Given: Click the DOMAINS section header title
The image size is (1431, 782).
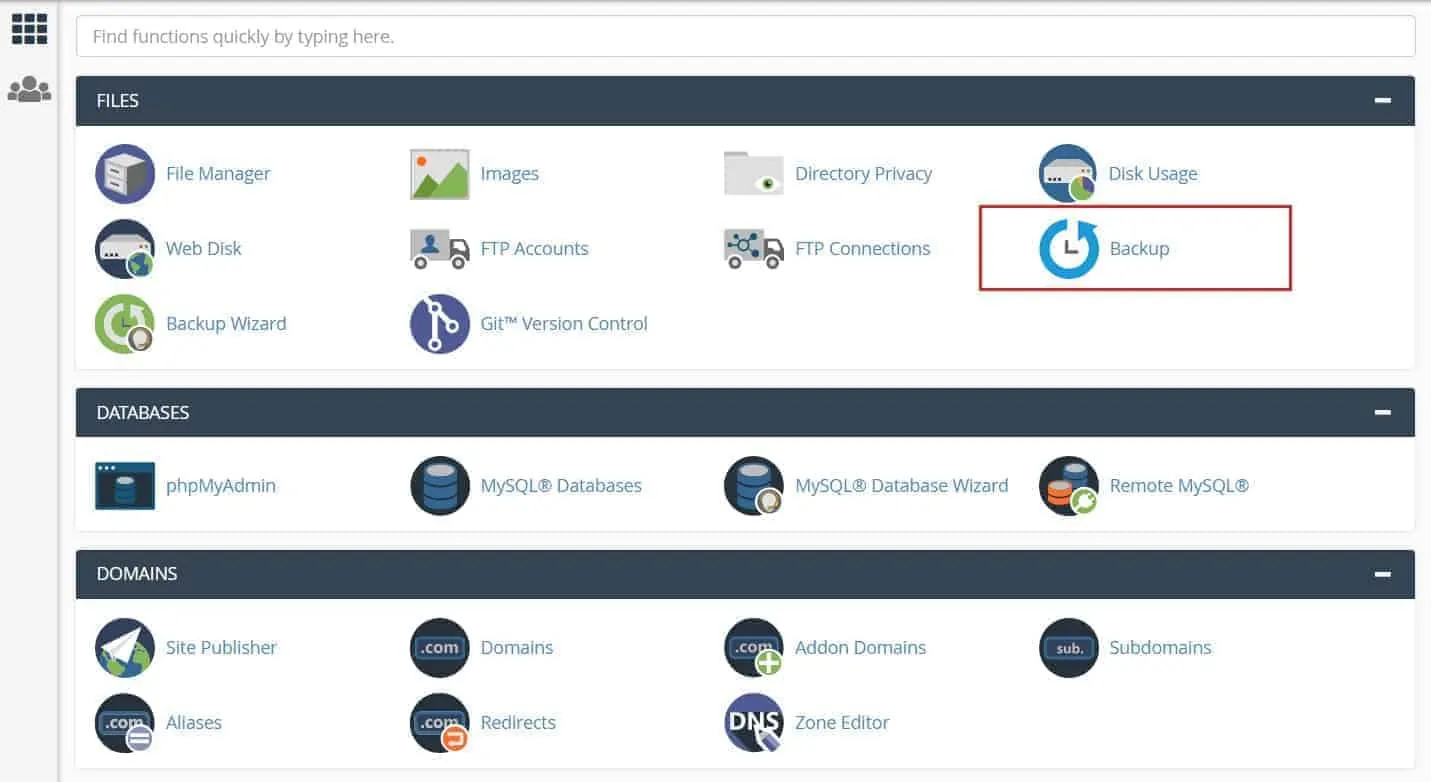Looking at the screenshot, I should point(137,574).
